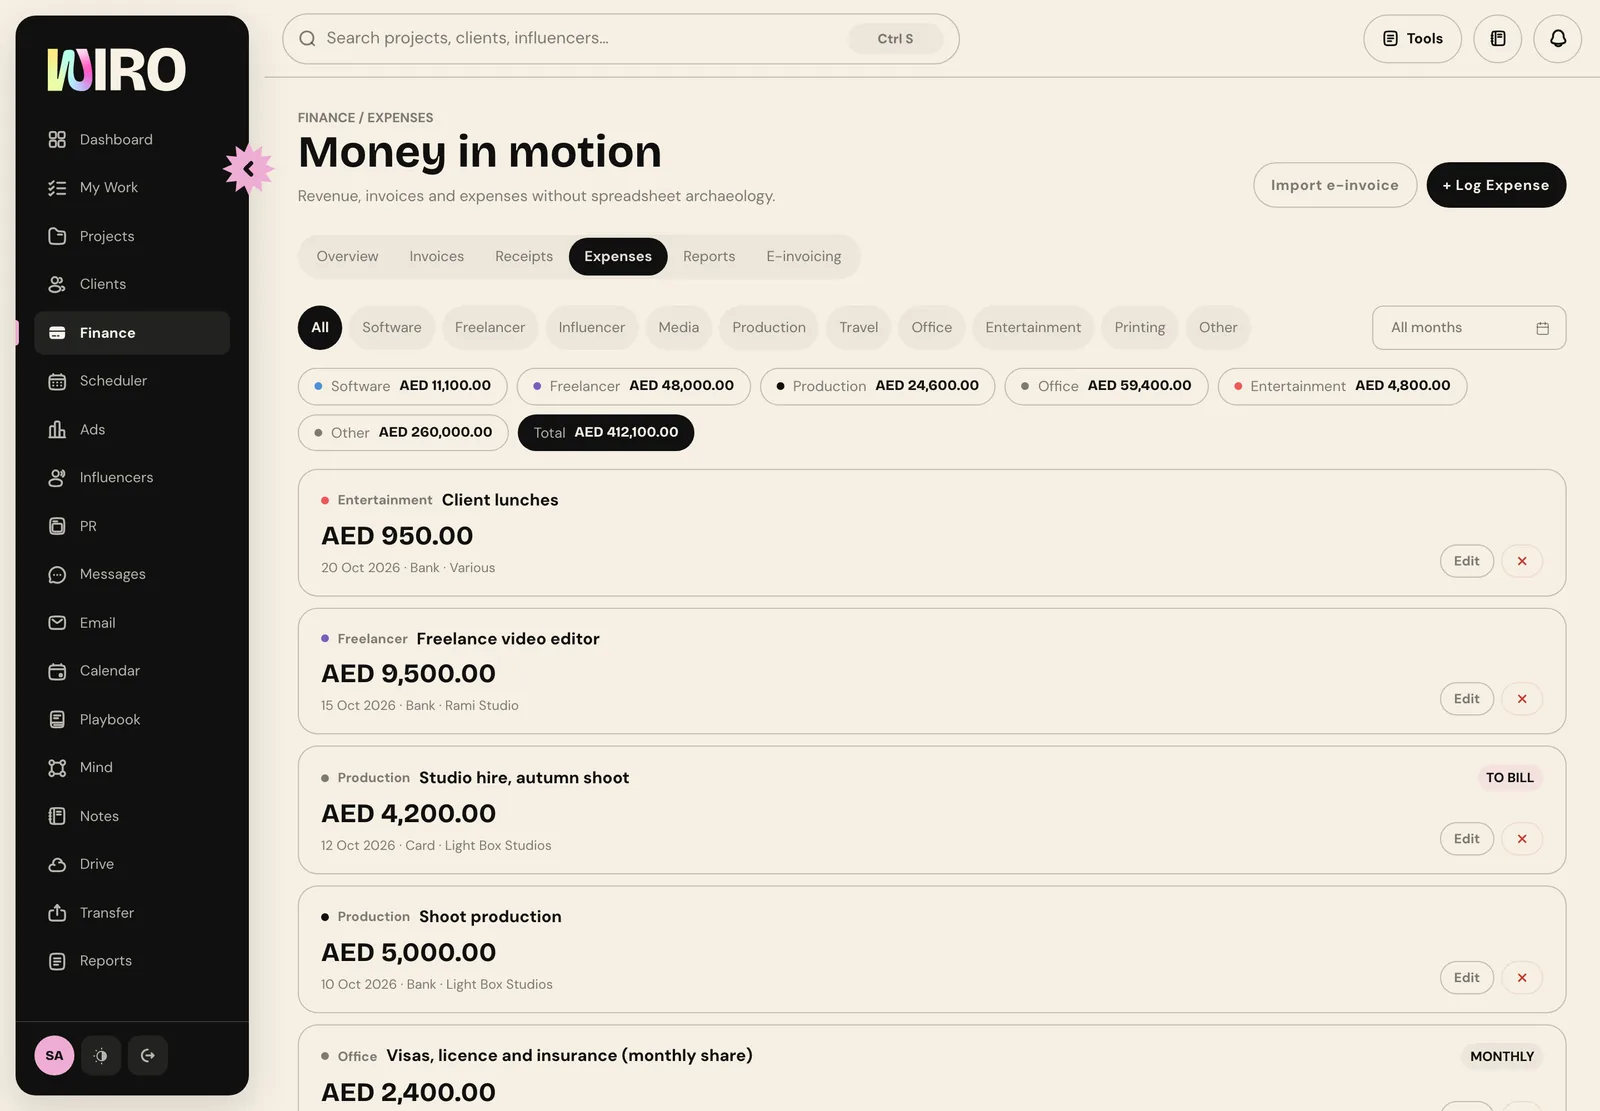Switch to the Invoices tab
This screenshot has width=1600, height=1111.
[x=437, y=257]
